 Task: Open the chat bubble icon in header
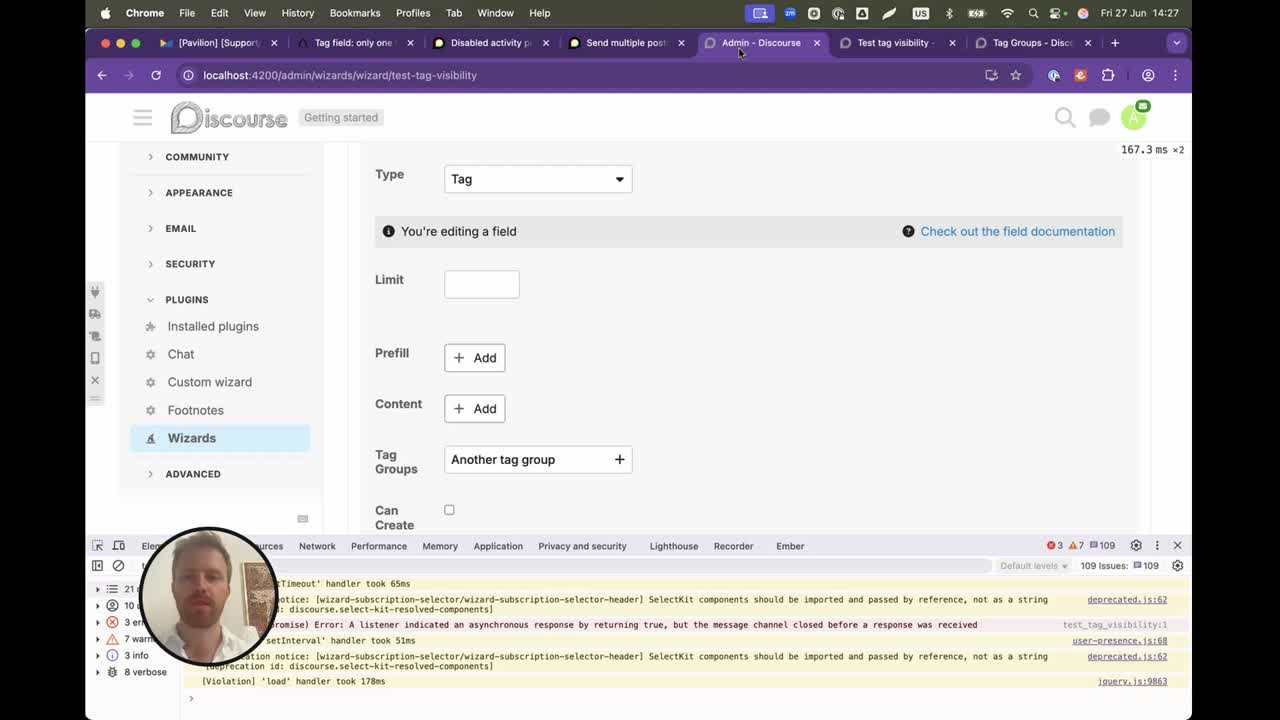coord(1099,117)
